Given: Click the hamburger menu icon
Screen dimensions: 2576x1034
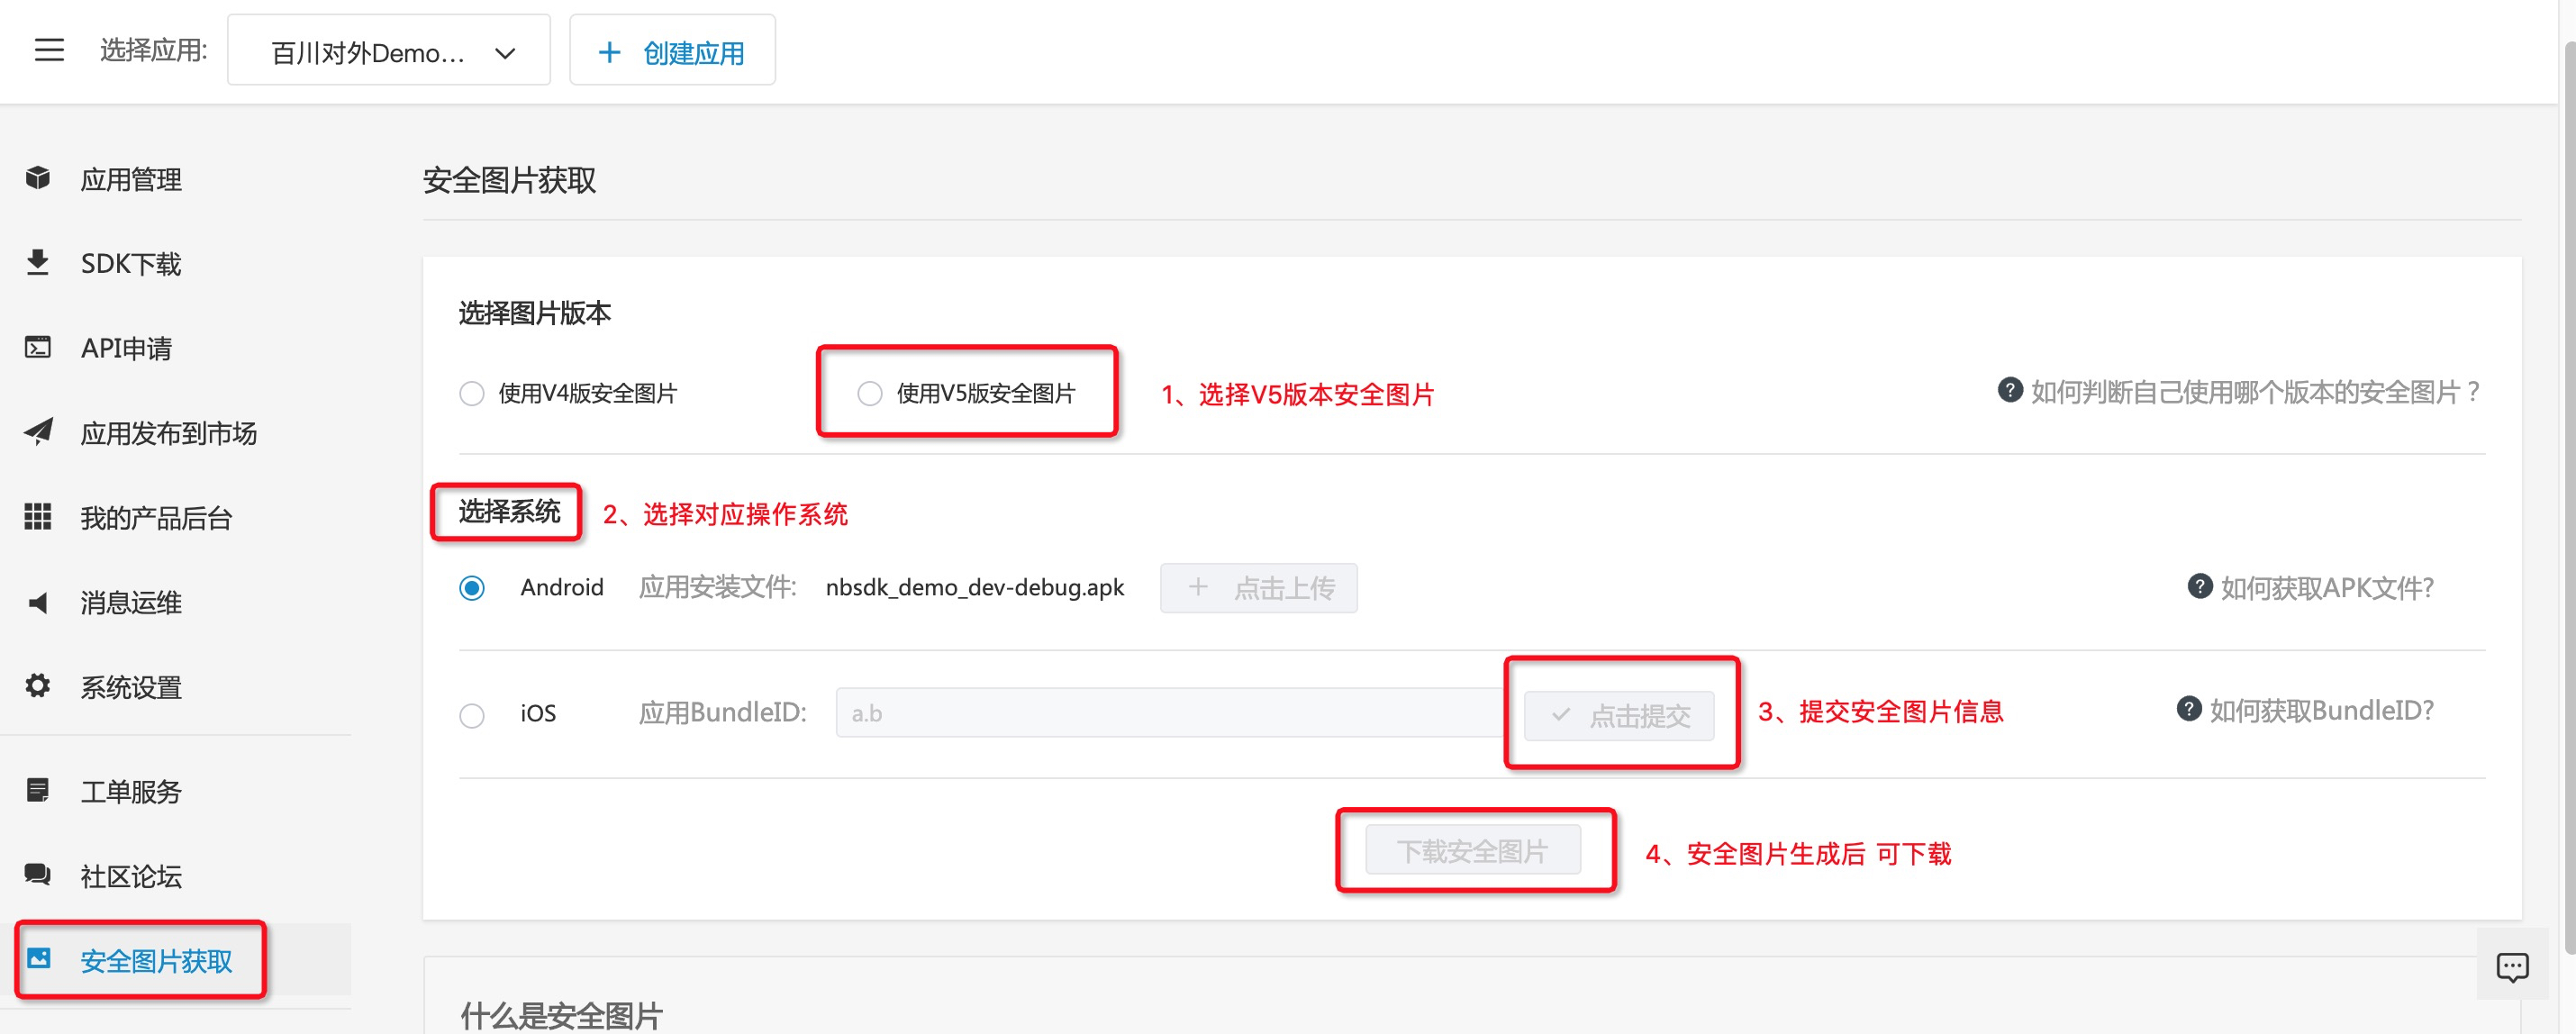Looking at the screenshot, I should tap(49, 50).
